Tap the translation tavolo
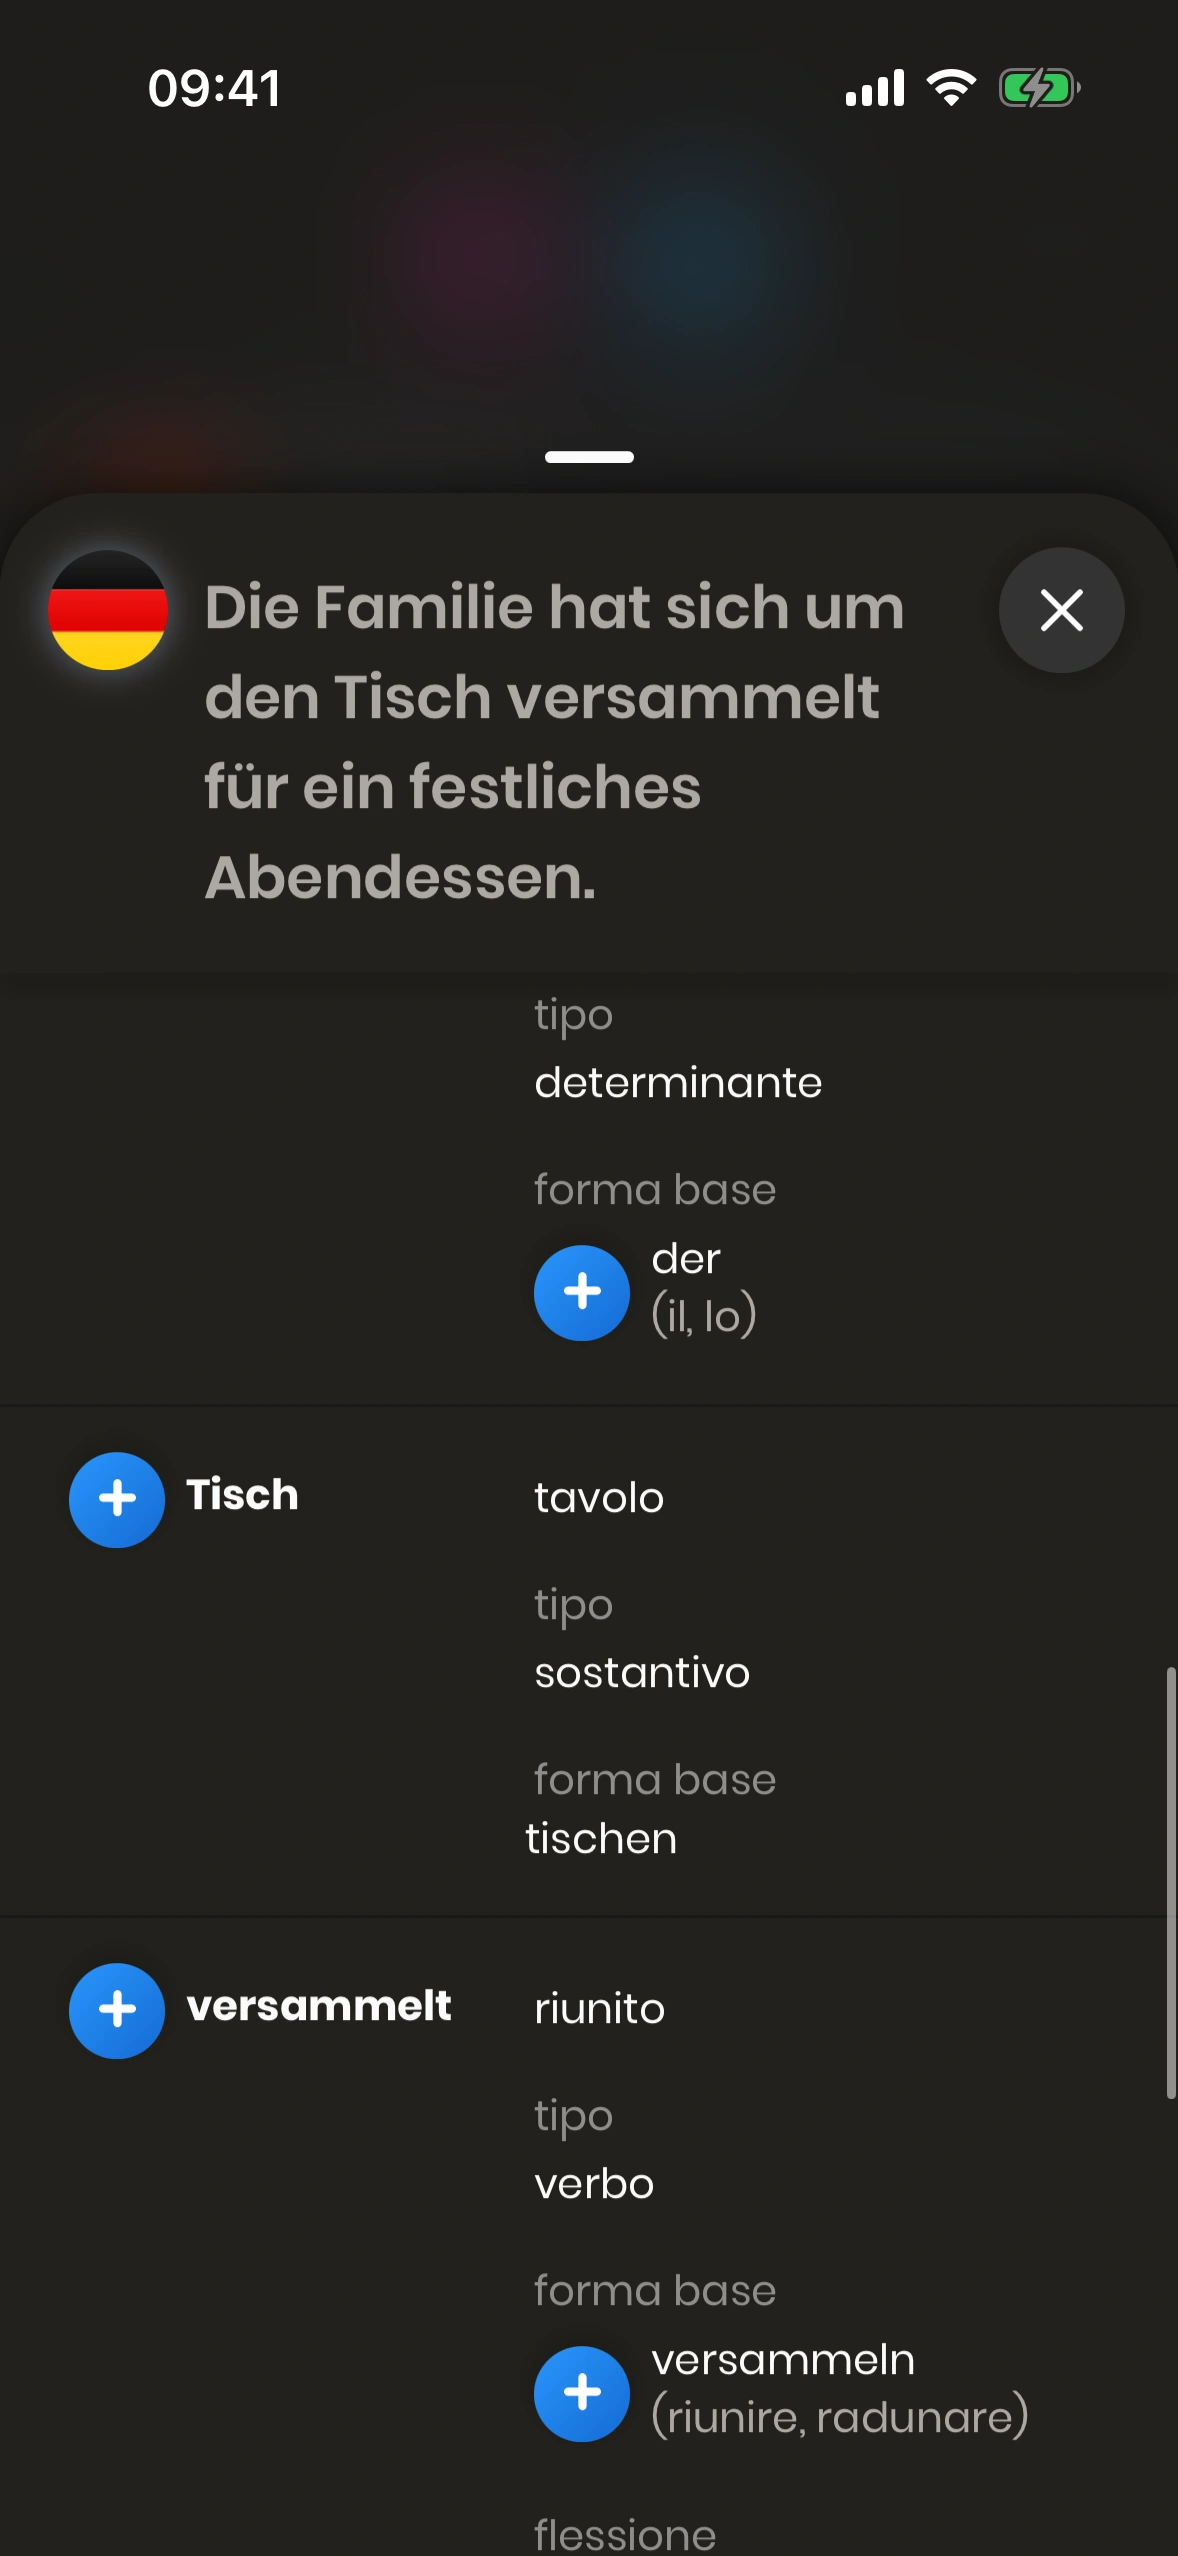This screenshot has width=1178, height=2556. click(x=599, y=1498)
